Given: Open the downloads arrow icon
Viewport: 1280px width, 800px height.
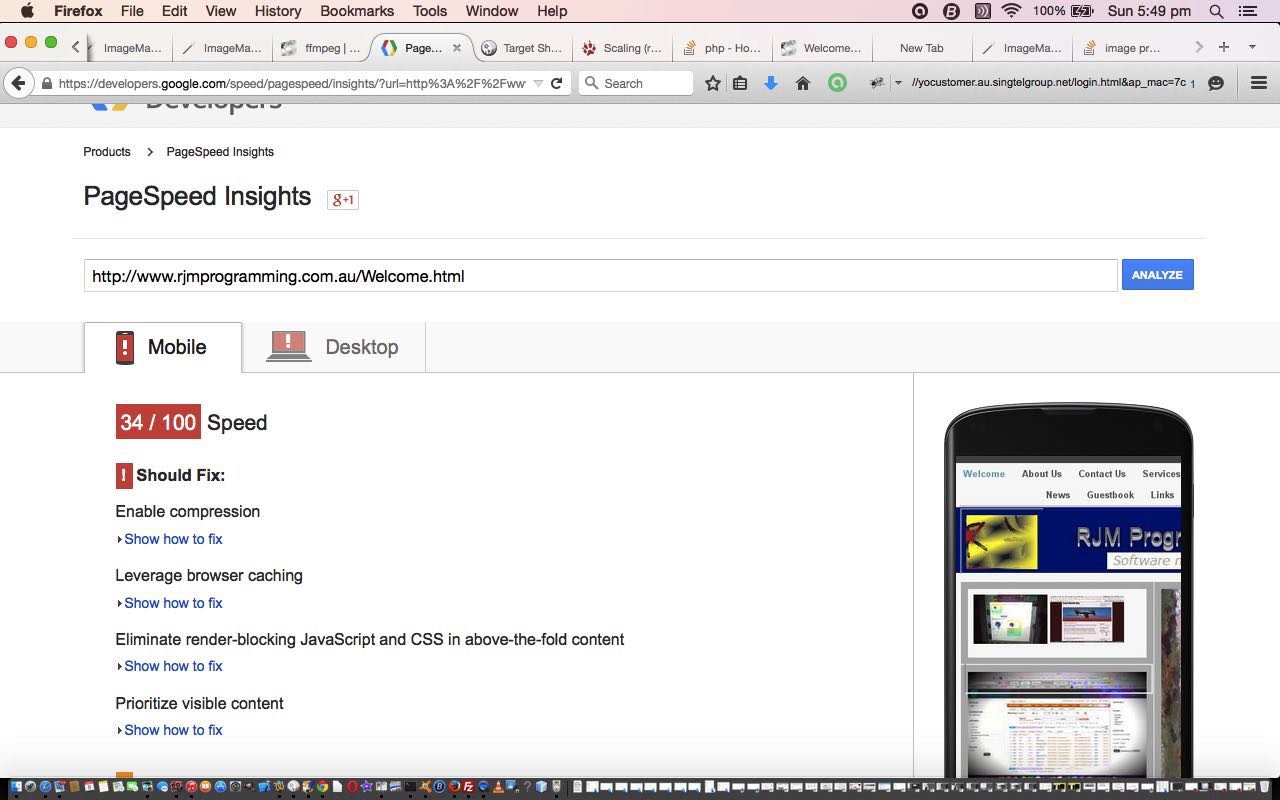Looking at the screenshot, I should tap(771, 83).
